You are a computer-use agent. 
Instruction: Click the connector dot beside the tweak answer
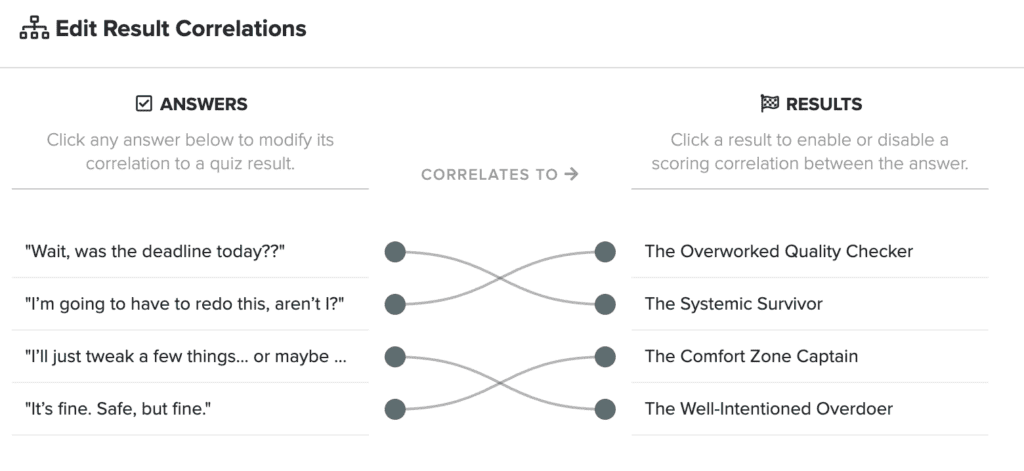coord(395,357)
